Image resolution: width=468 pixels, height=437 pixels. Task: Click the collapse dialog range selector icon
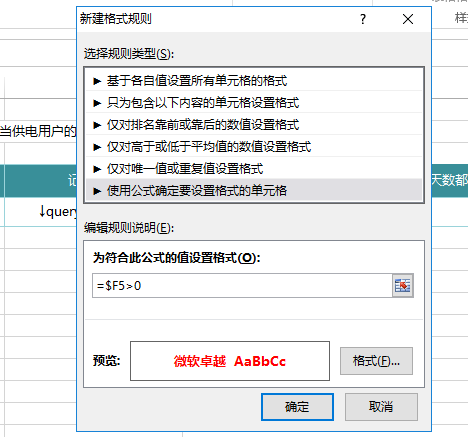(x=403, y=286)
